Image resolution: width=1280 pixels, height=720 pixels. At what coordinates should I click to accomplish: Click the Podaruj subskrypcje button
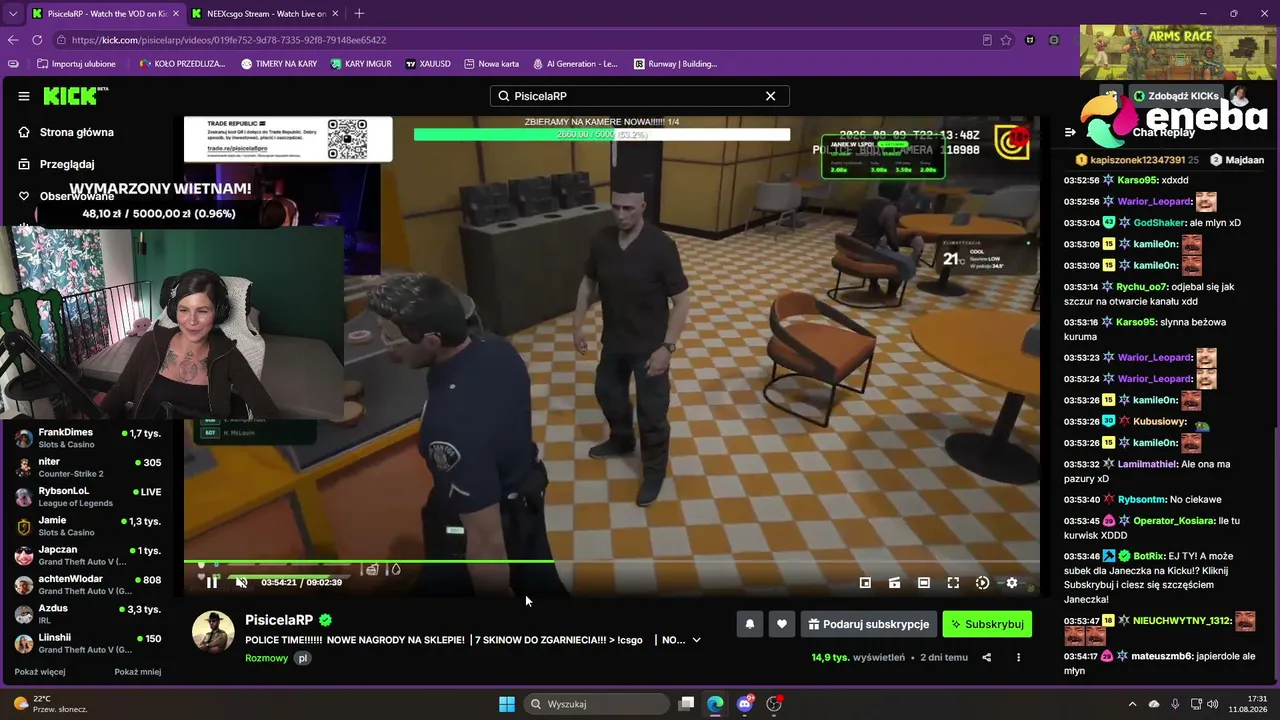(x=869, y=624)
